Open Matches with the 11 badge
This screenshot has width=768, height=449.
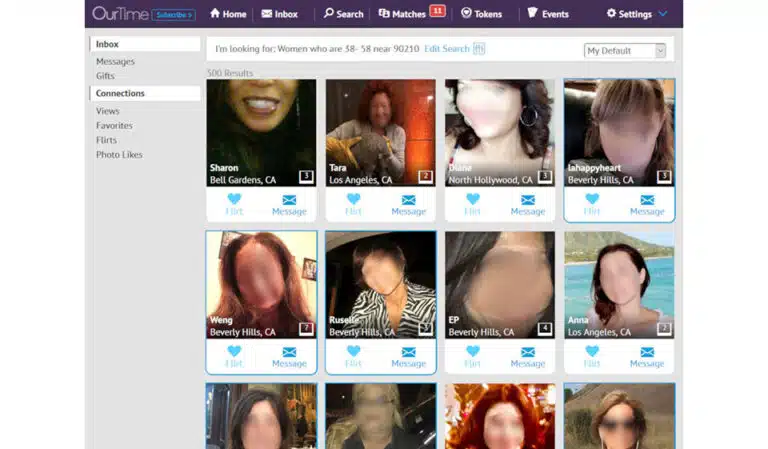point(410,14)
